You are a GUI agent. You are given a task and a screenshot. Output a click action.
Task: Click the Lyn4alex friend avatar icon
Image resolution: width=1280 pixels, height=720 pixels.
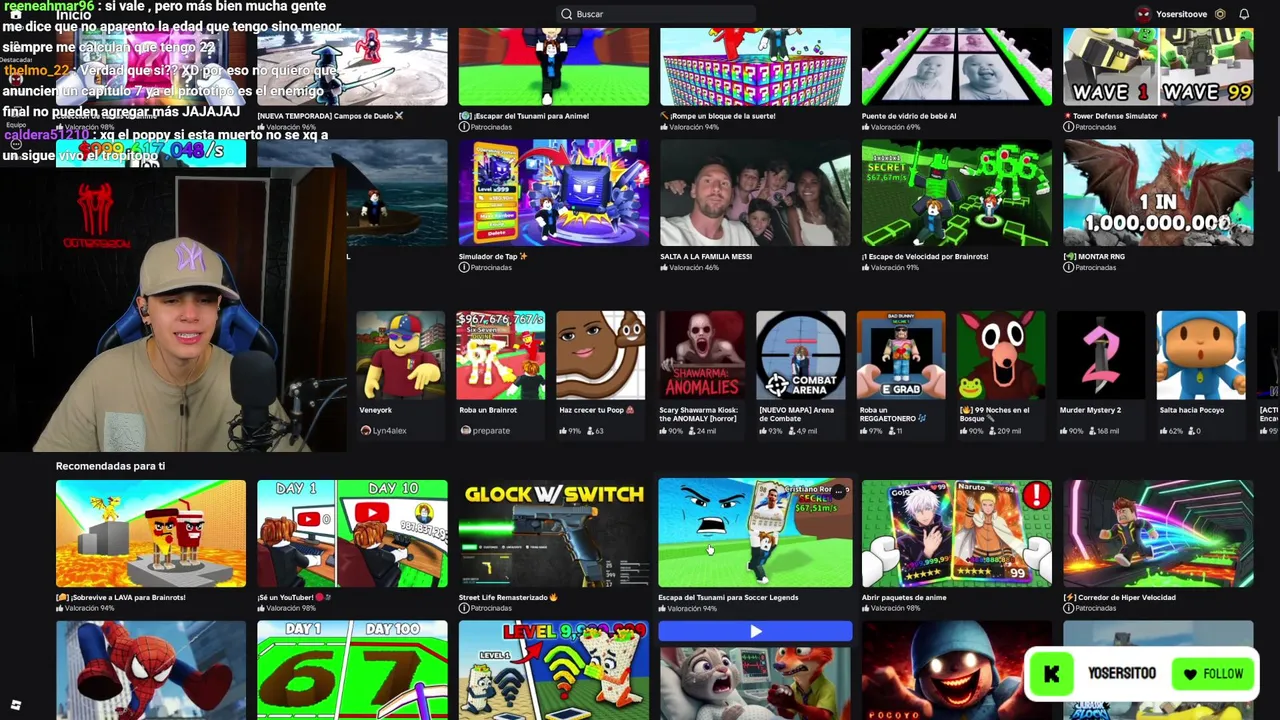365,430
